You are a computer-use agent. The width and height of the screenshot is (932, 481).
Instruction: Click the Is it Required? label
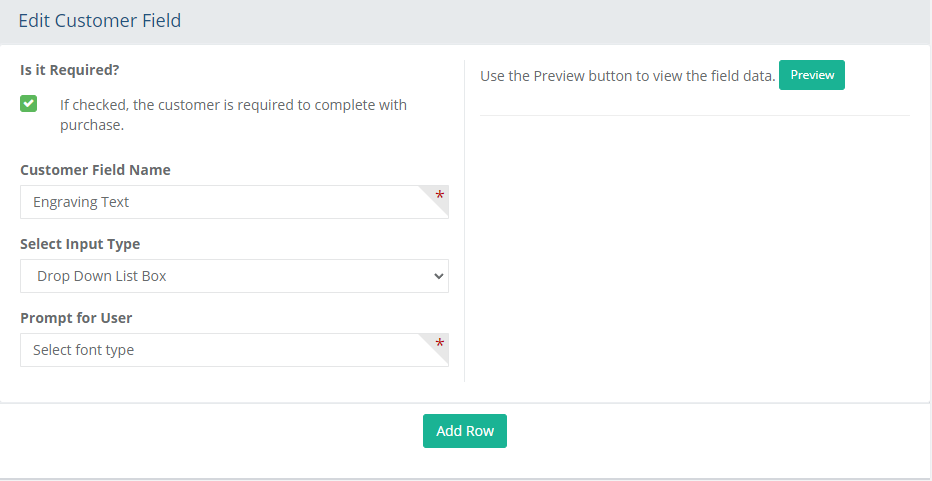(70, 70)
